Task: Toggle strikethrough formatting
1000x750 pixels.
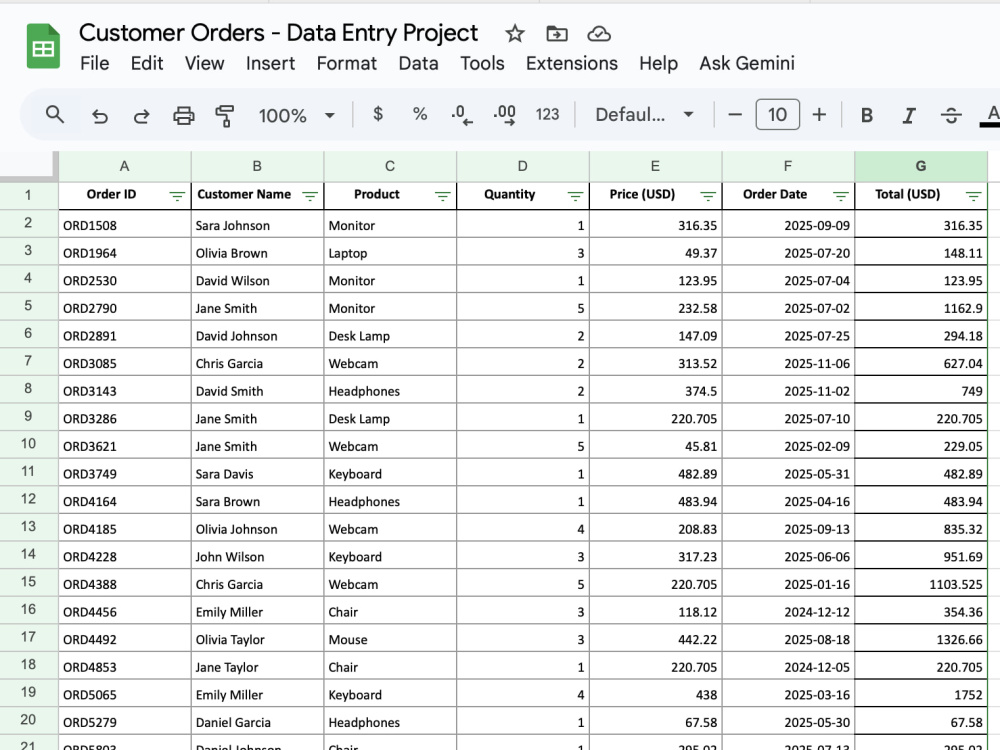Action: point(951,115)
